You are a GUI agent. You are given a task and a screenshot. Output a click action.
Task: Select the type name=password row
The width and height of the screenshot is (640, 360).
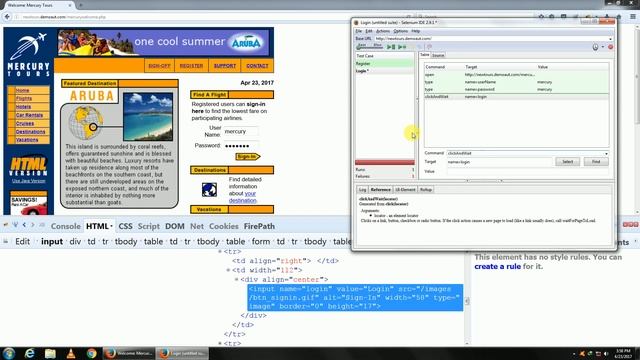pyautogui.click(x=516, y=89)
